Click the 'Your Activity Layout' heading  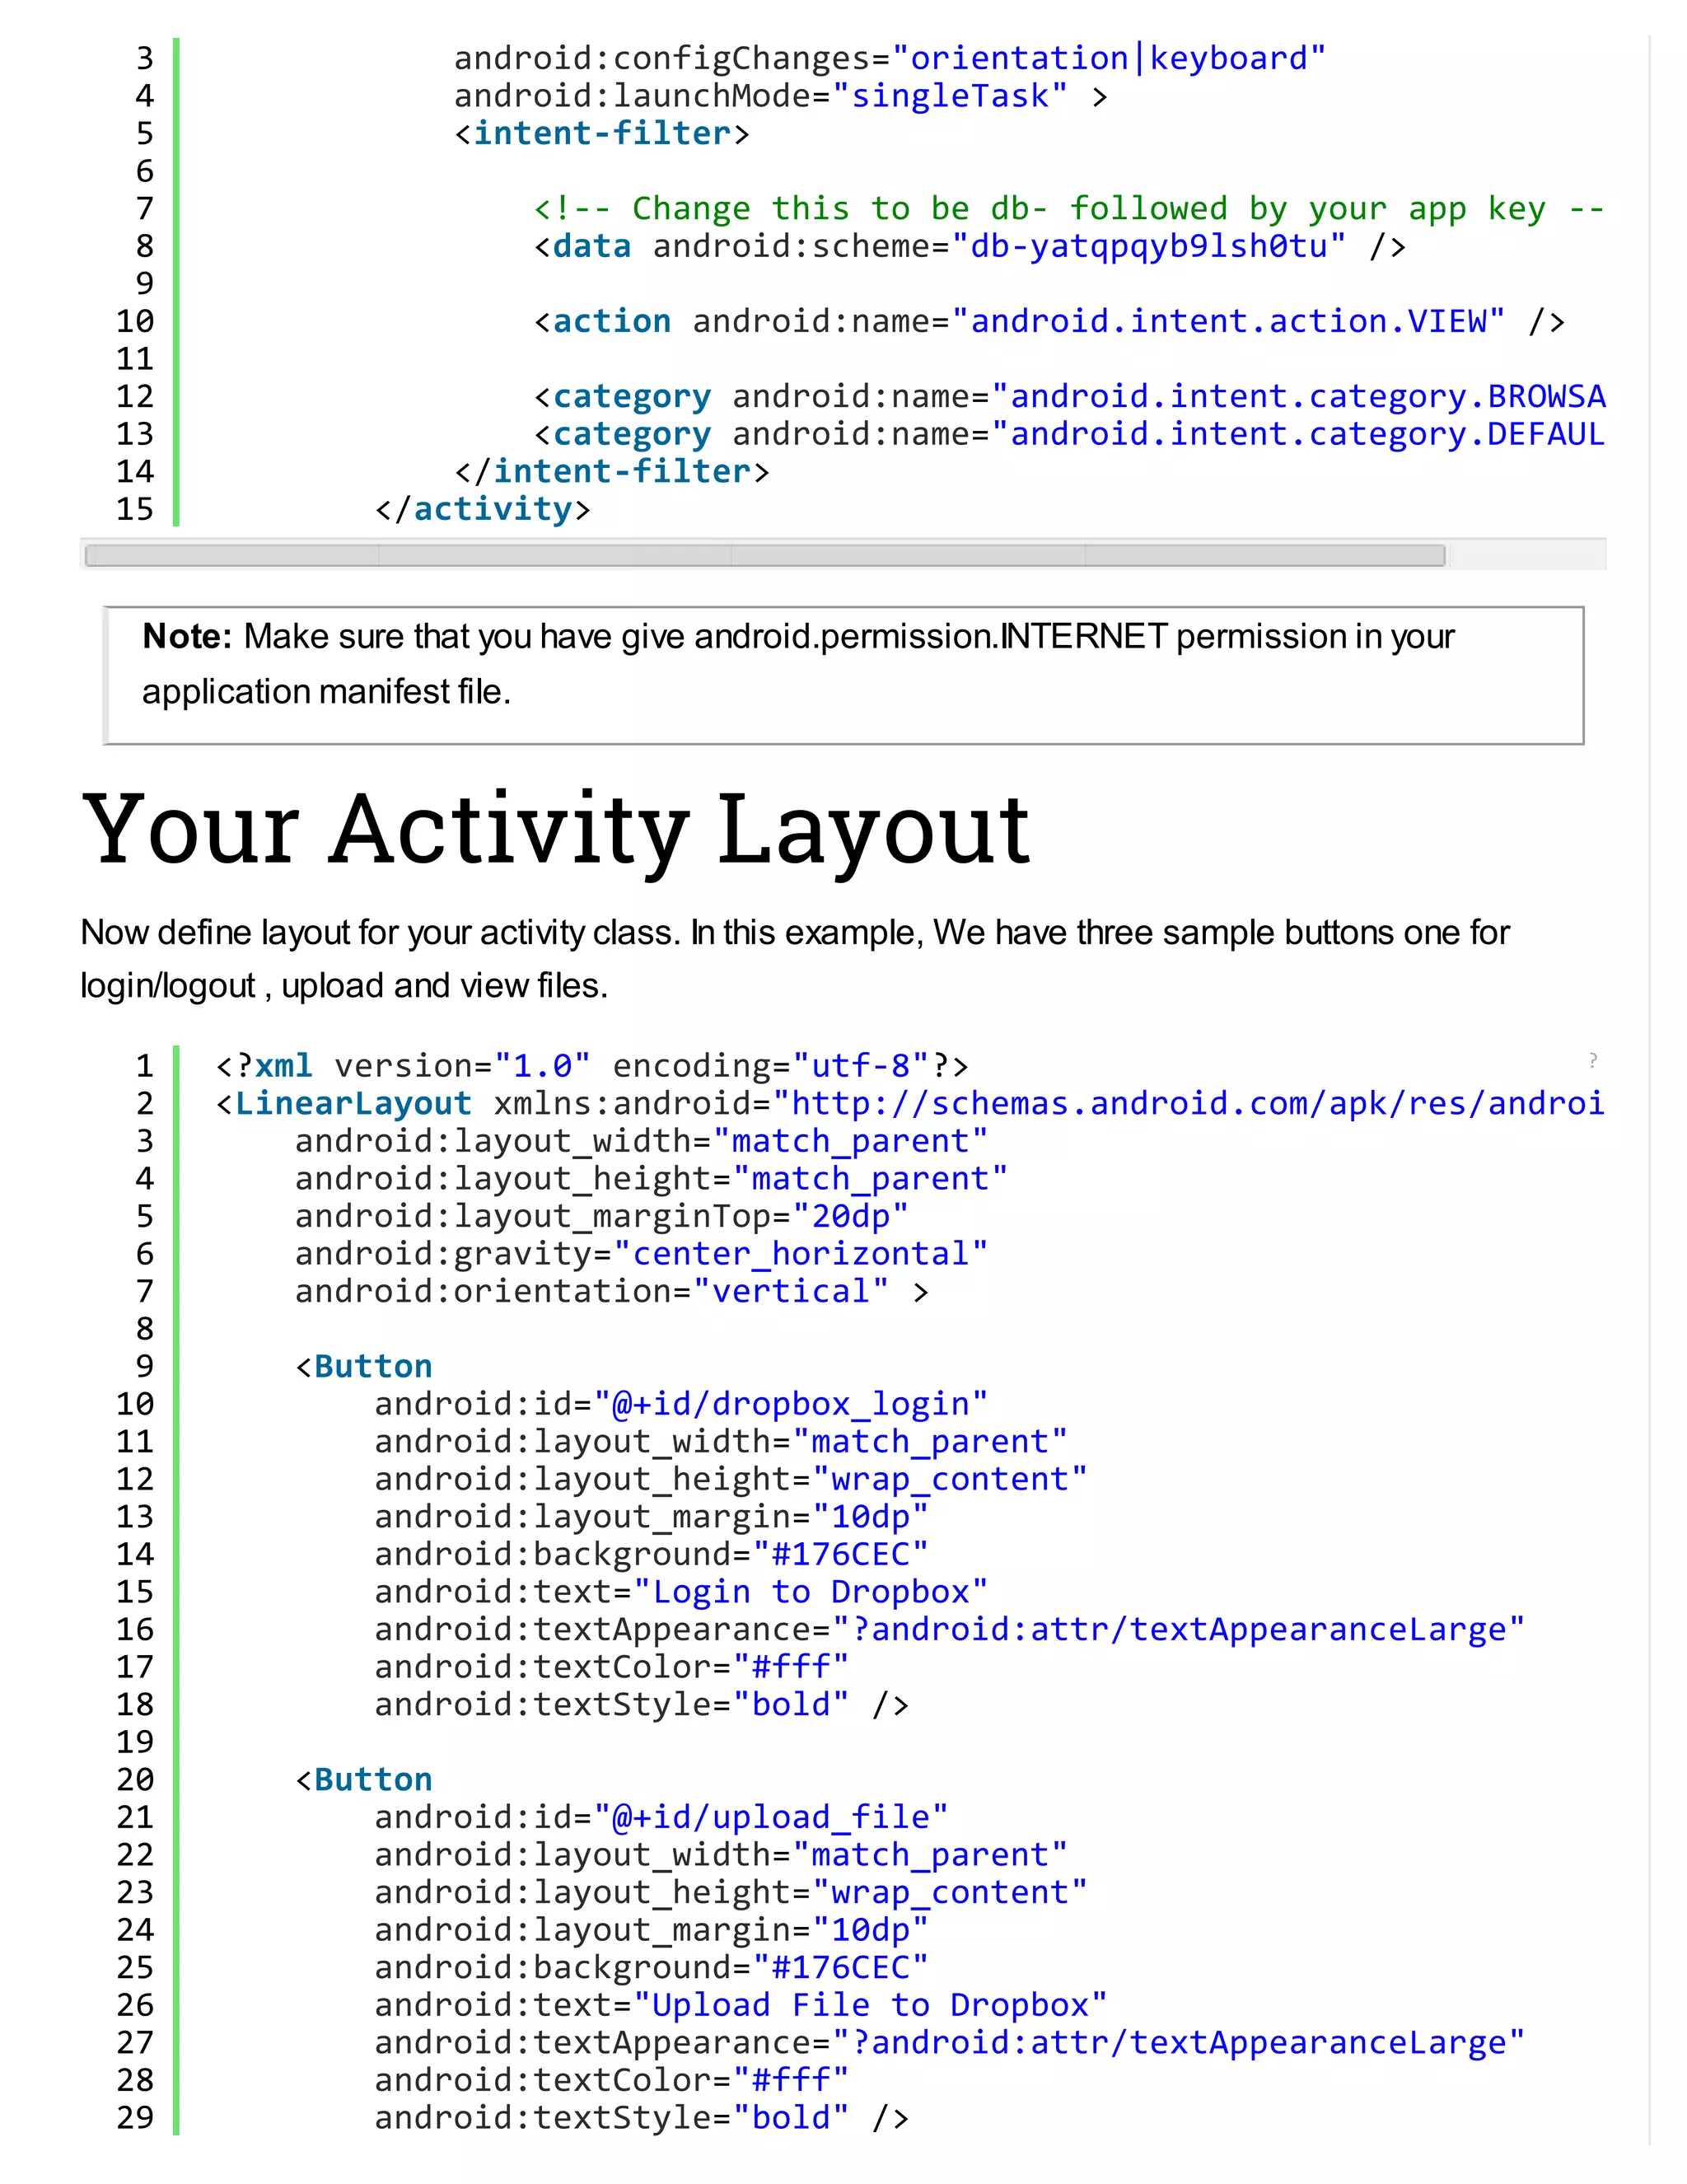pos(555,828)
